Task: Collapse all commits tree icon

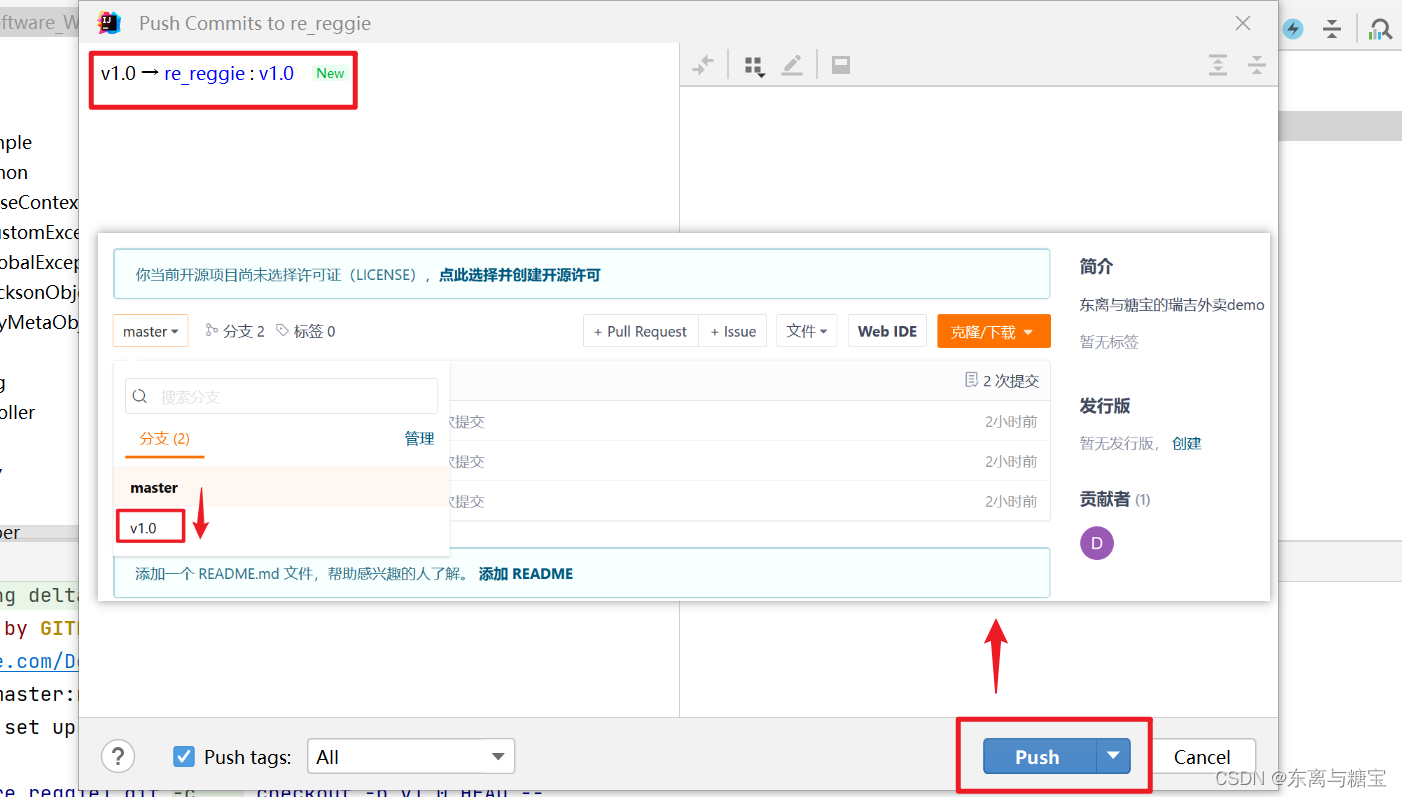Action: coord(1257,65)
